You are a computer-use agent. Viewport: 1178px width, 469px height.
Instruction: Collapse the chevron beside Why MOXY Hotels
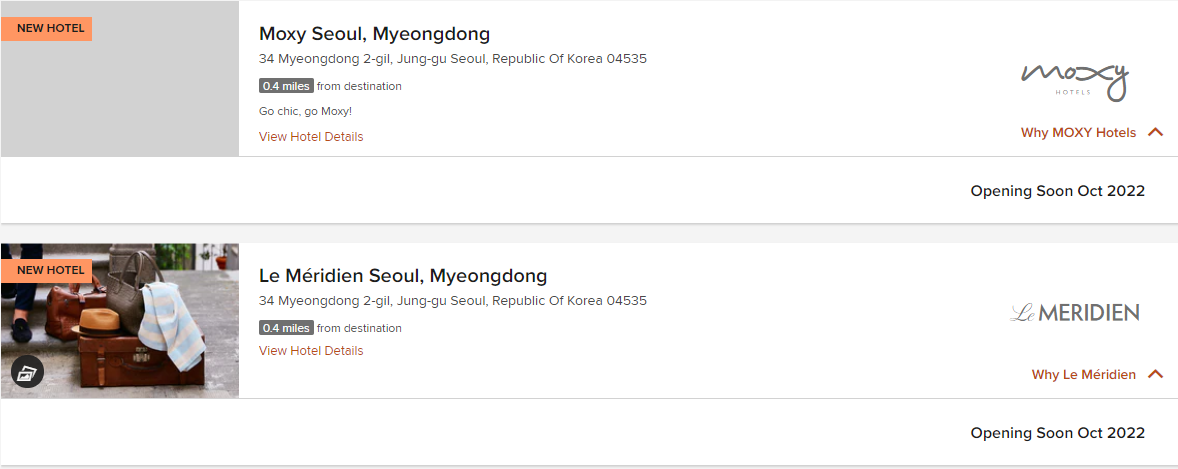click(x=1156, y=133)
